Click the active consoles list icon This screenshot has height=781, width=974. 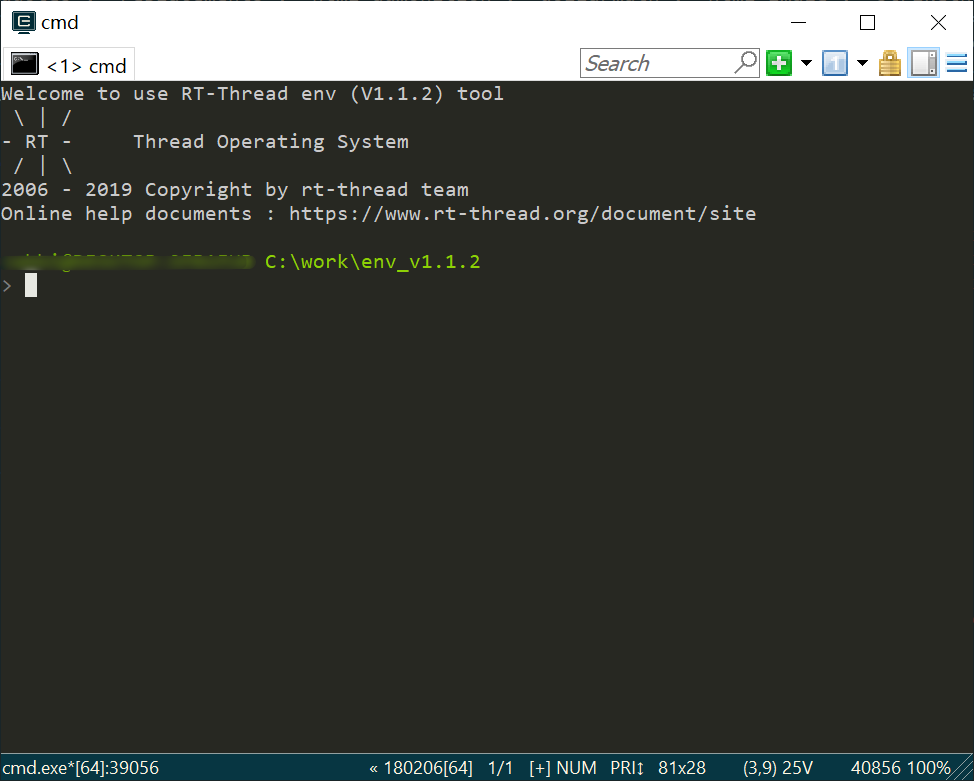click(x=834, y=63)
